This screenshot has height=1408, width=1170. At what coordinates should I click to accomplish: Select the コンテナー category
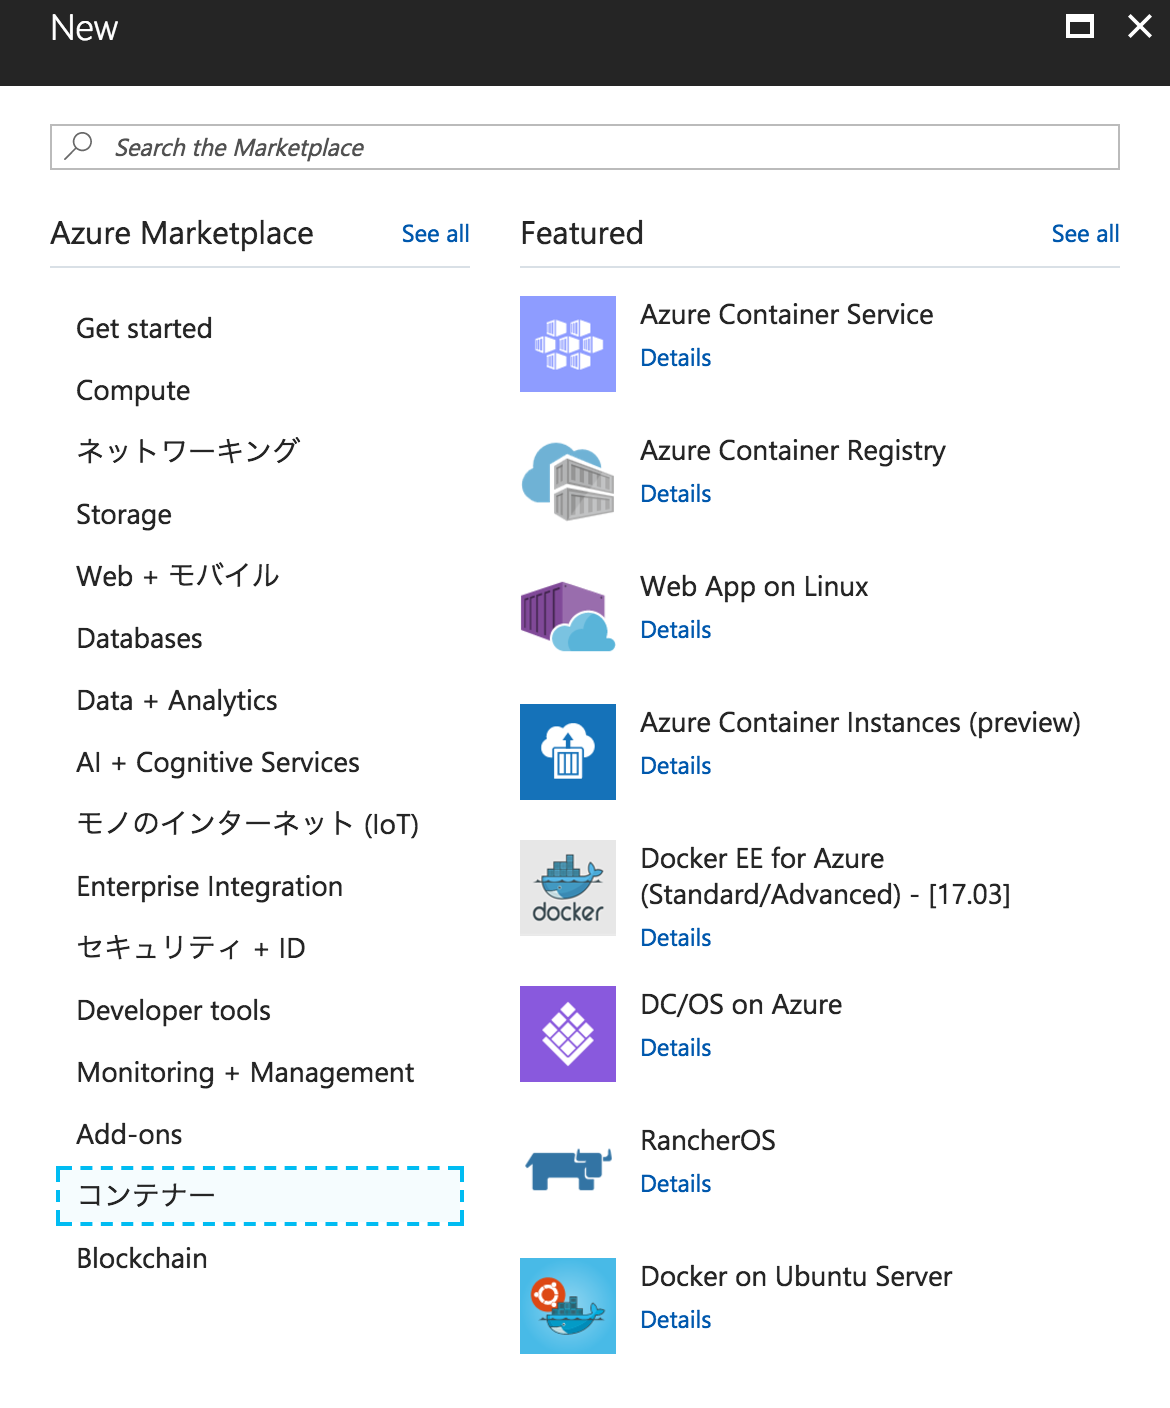(x=260, y=1196)
